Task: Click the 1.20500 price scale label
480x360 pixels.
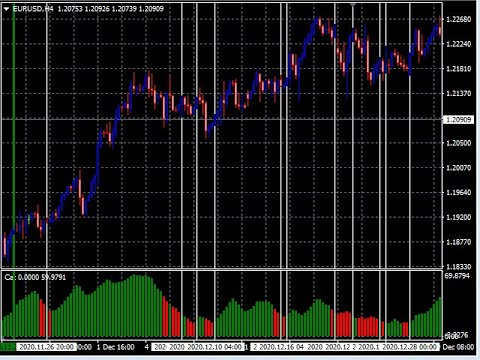Action: [459, 143]
